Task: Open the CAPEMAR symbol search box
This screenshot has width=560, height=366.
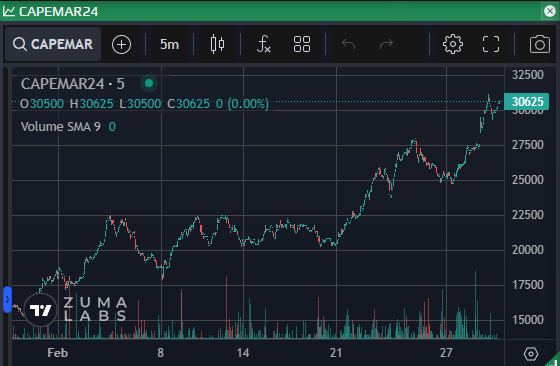Action: (53, 44)
